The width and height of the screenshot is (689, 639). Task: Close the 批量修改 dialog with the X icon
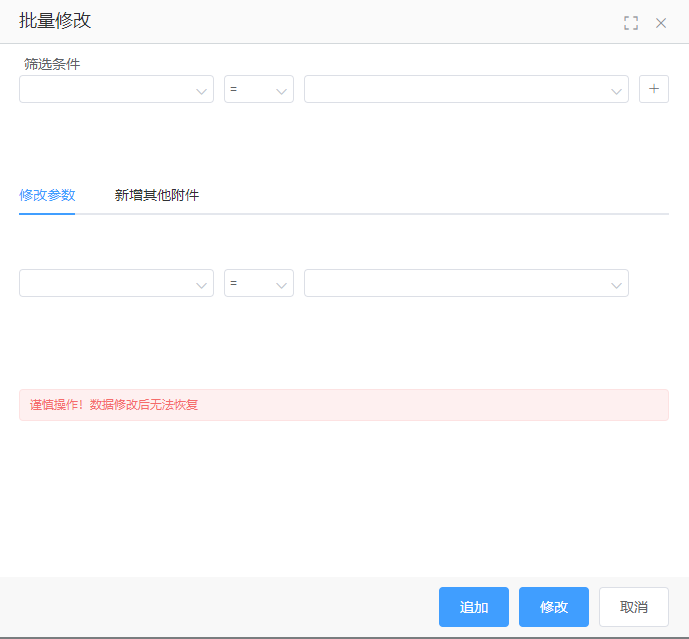coord(661,23)
